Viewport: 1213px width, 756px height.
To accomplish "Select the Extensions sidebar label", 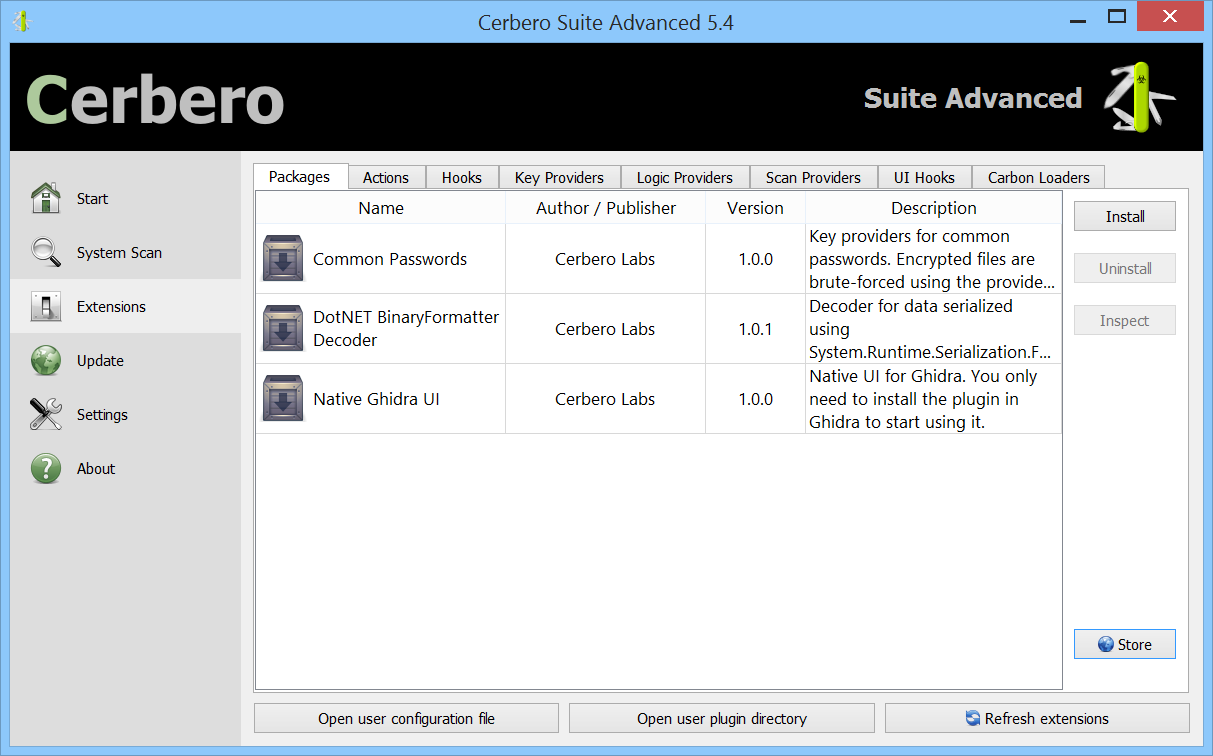I will point(111,307).
